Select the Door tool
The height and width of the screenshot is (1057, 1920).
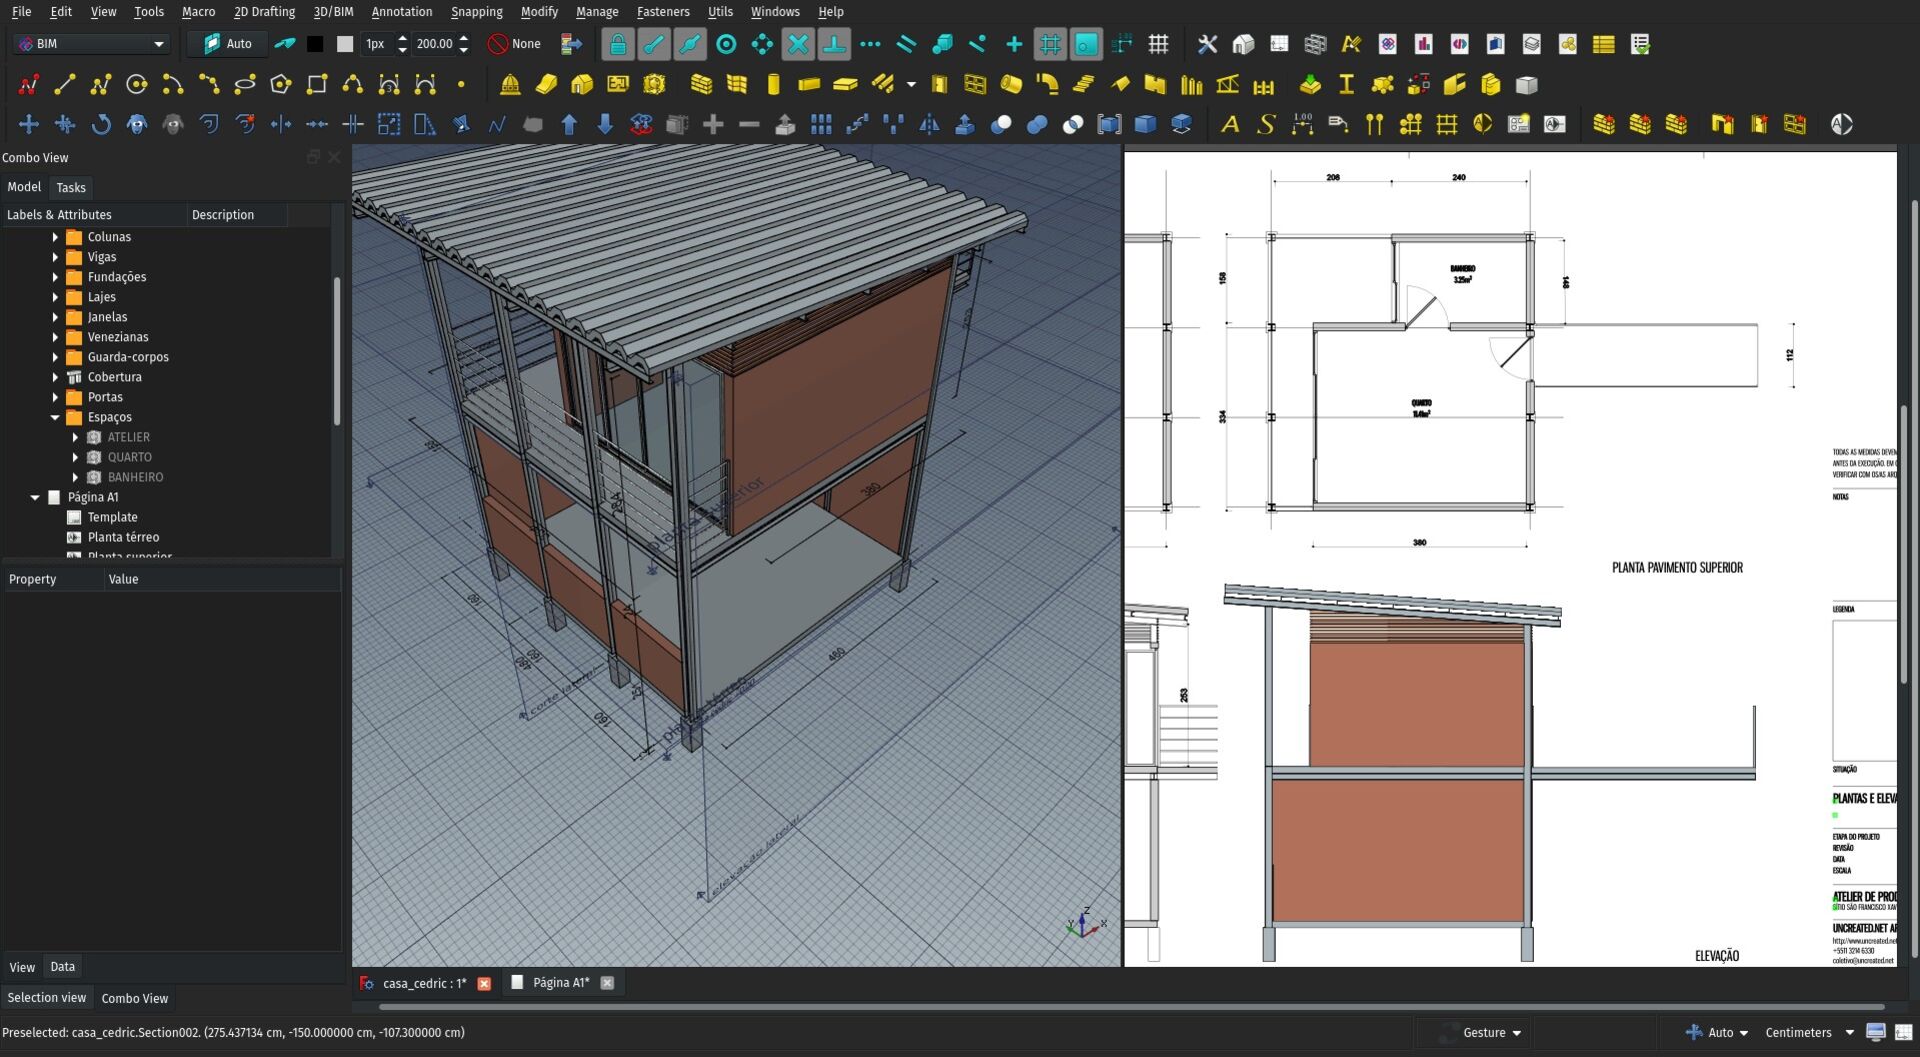[939, 85]
